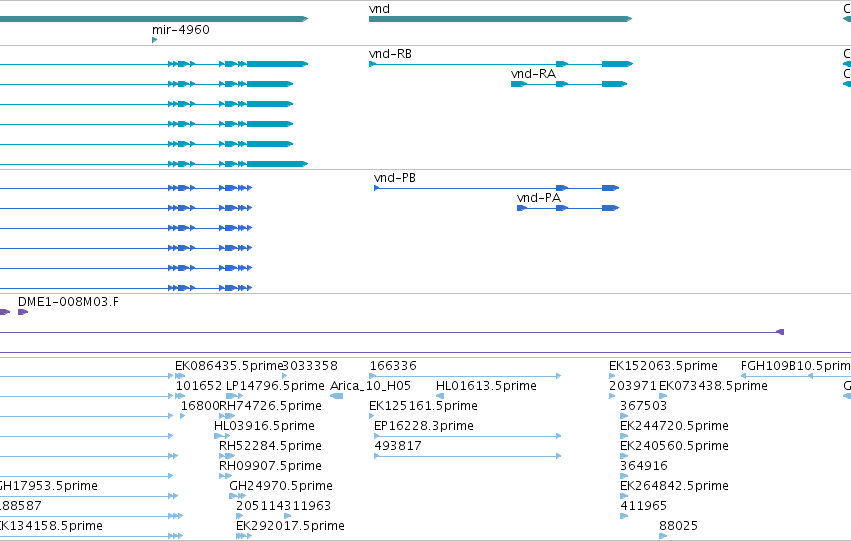The width and height of the screenshot is (851, 541).
Task: Click the EK244720.5prime EST
Action: [624, 436]
